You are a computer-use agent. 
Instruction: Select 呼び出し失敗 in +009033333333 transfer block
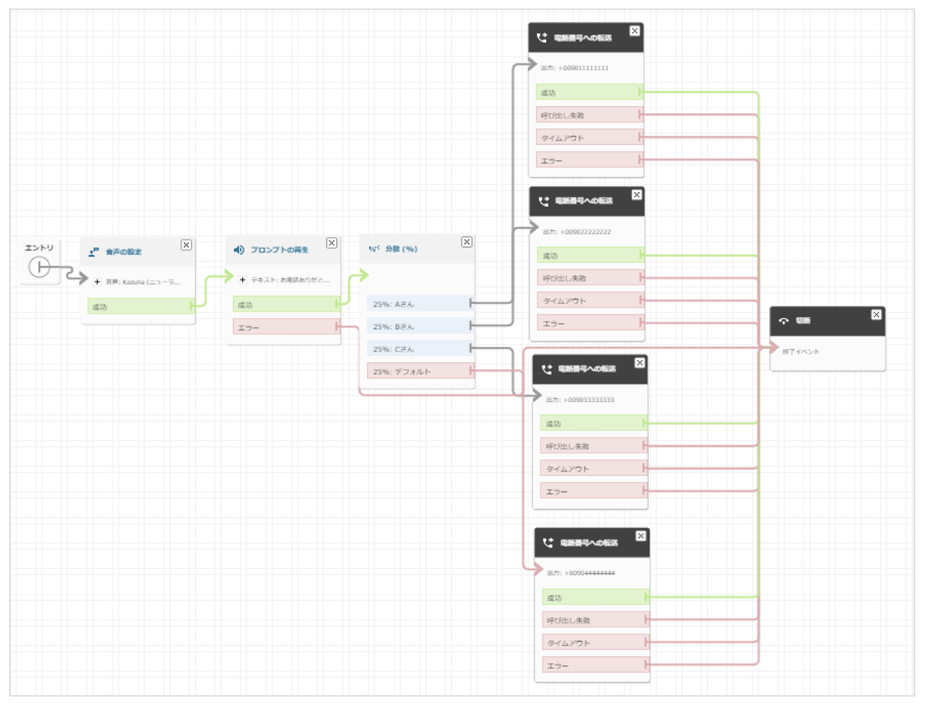pyautogui.click(x=593, y=446)
